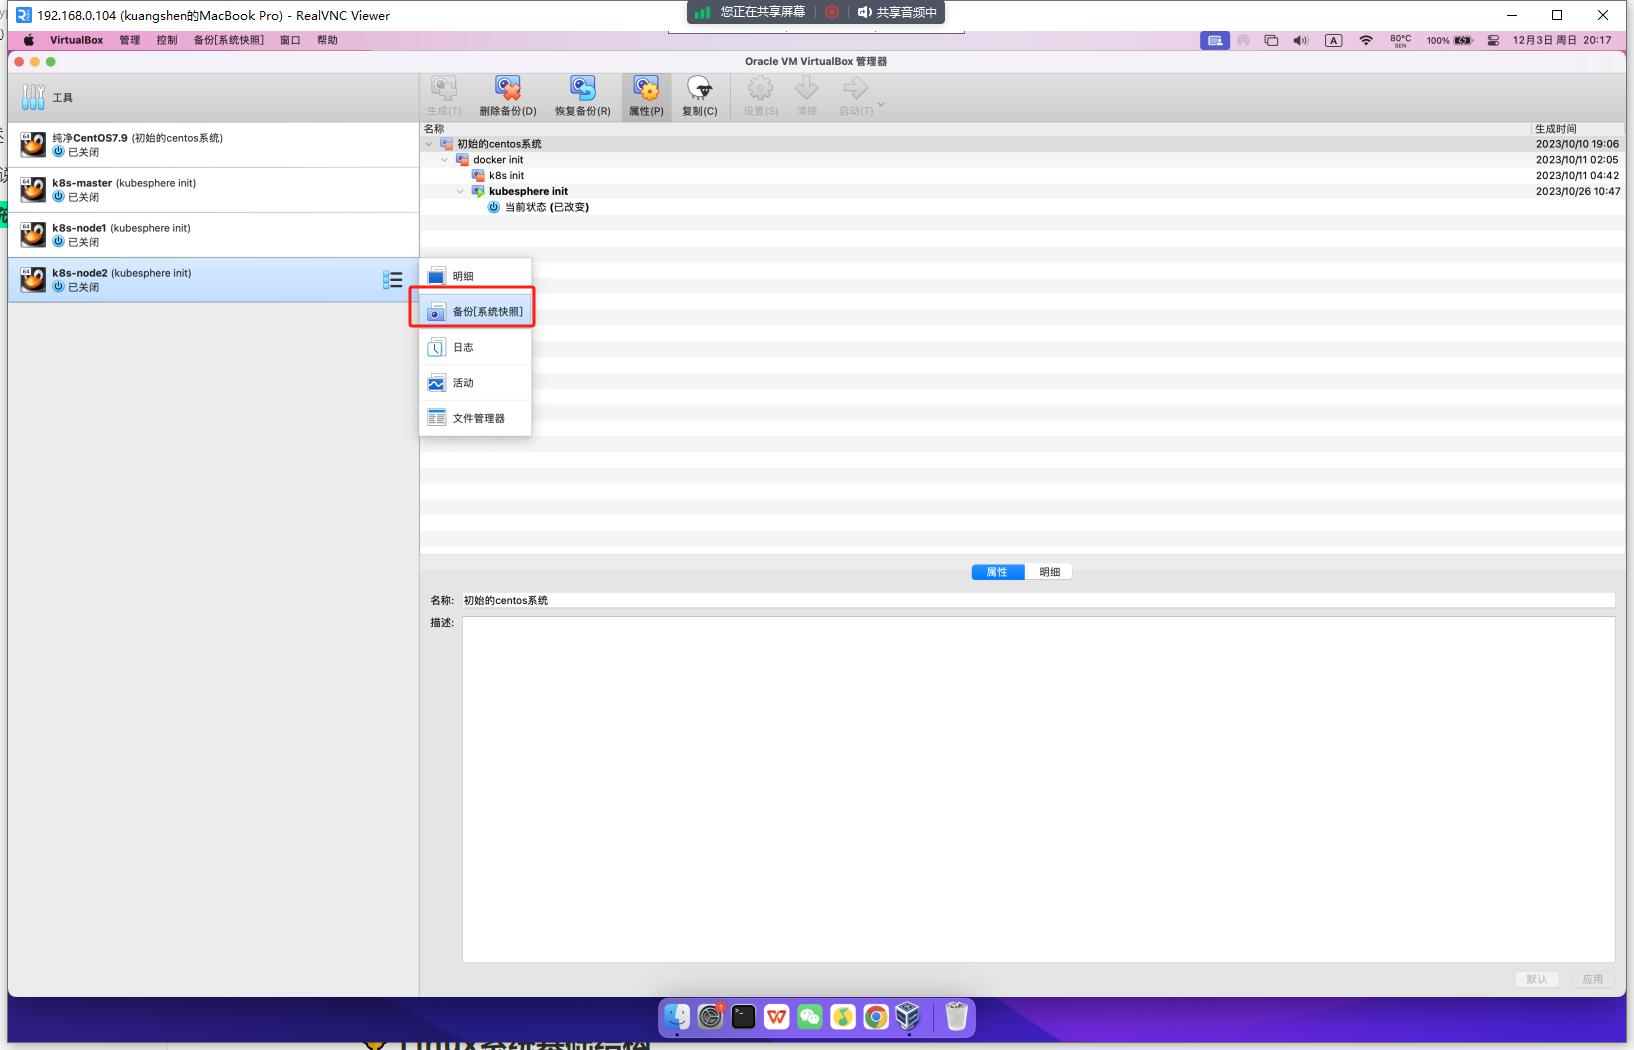Choose 活动 in the popup menu
The image size is (1634, 1050).
point(475,383)
